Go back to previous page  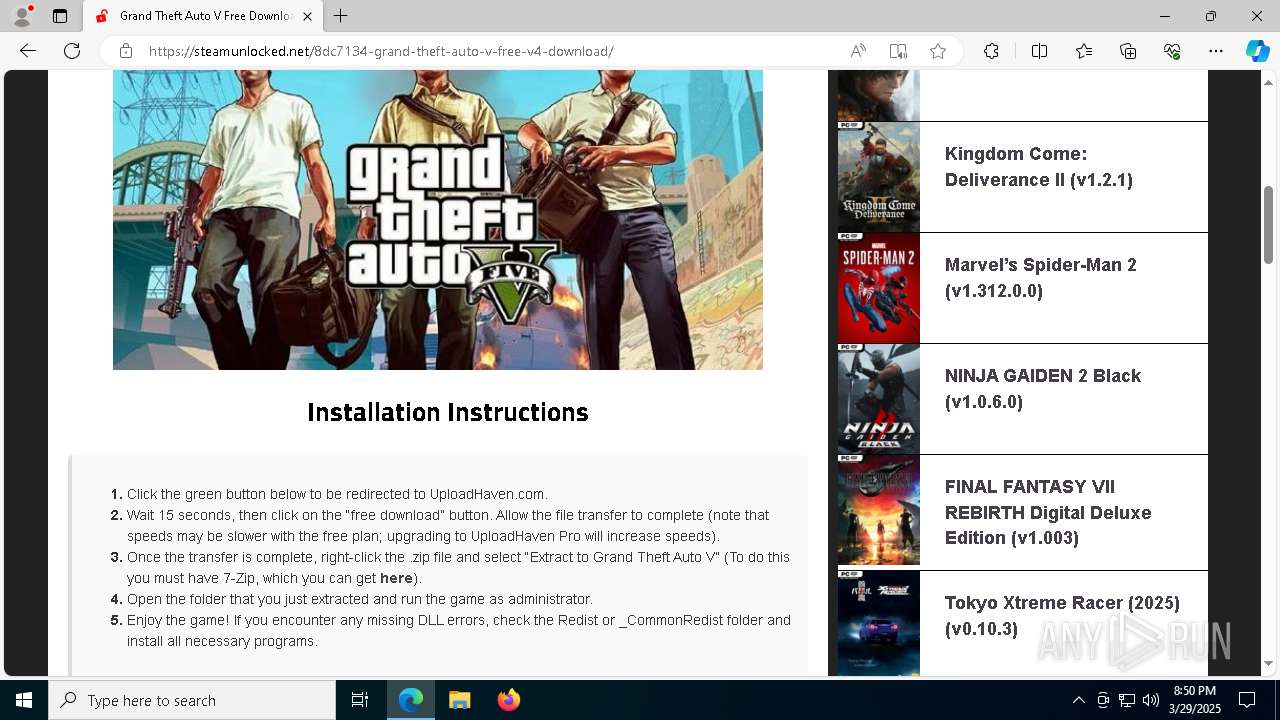pyautogui.click(x=28, y=51)
